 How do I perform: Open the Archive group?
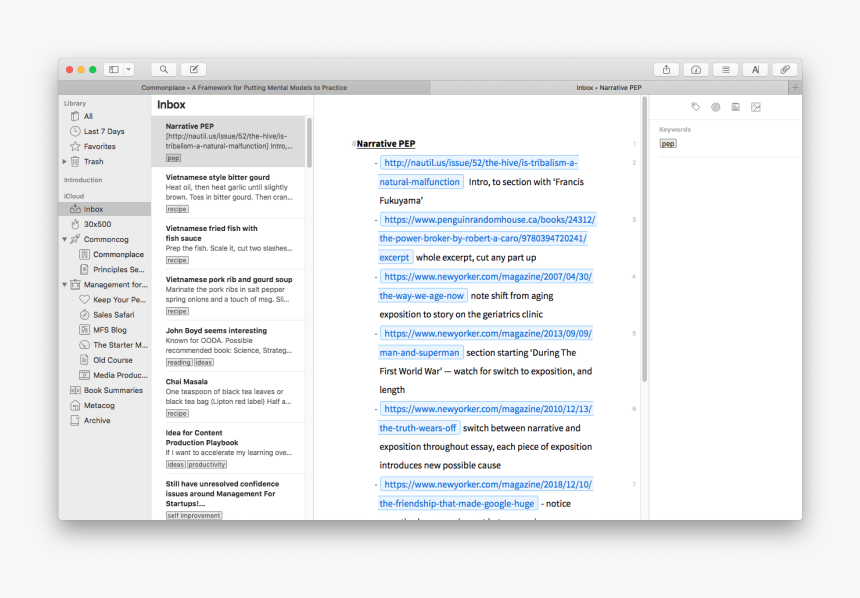pos(105,420)
